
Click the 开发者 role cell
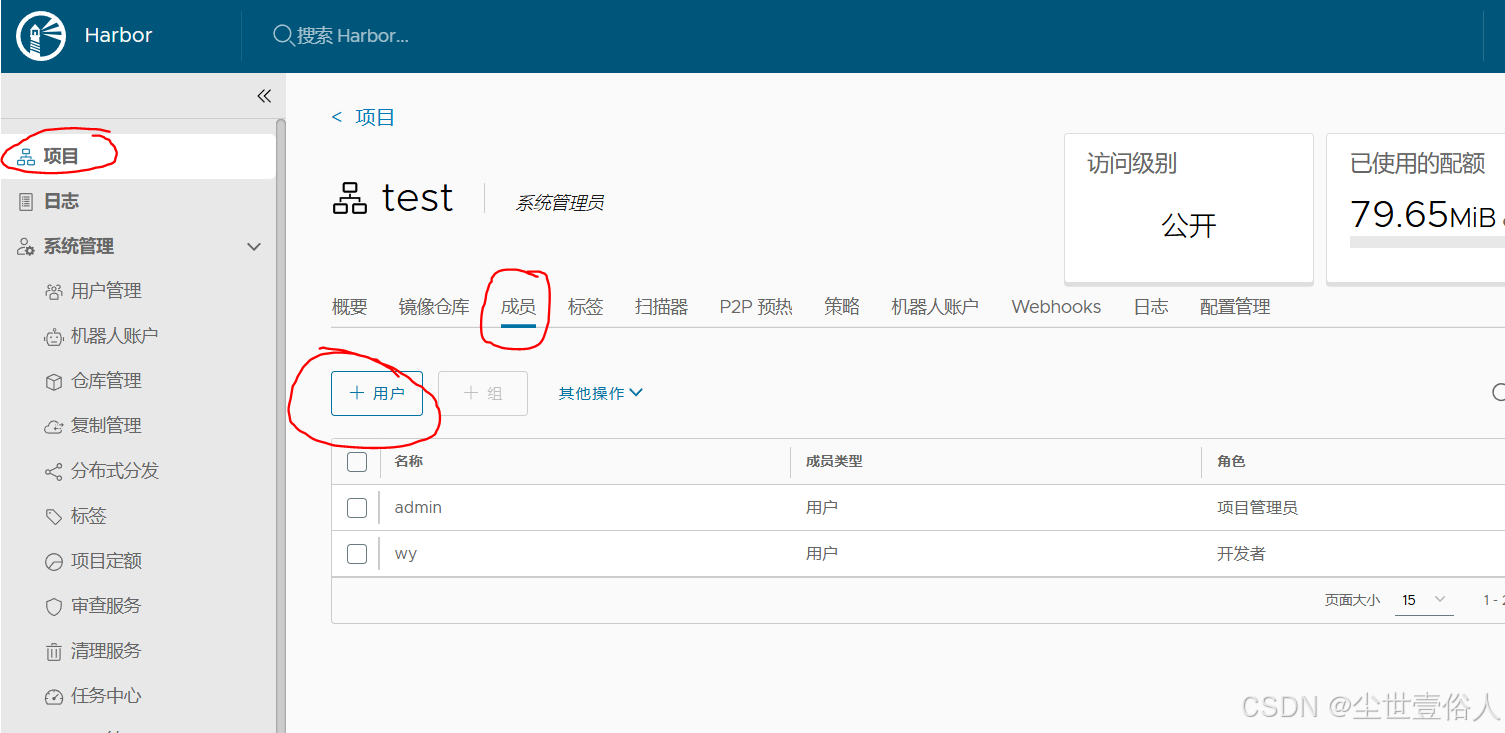click(x=1241, y=554)
